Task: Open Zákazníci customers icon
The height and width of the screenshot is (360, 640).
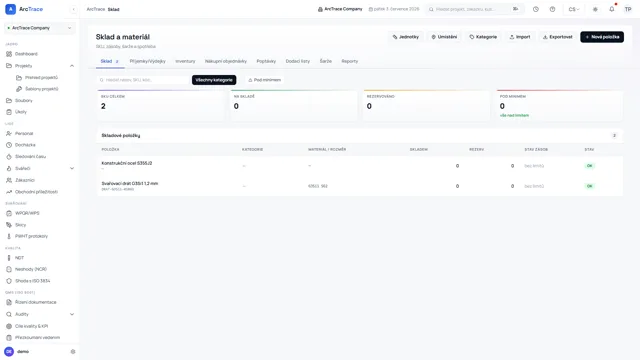Action: pyautogui.click(x=9, y=180)
